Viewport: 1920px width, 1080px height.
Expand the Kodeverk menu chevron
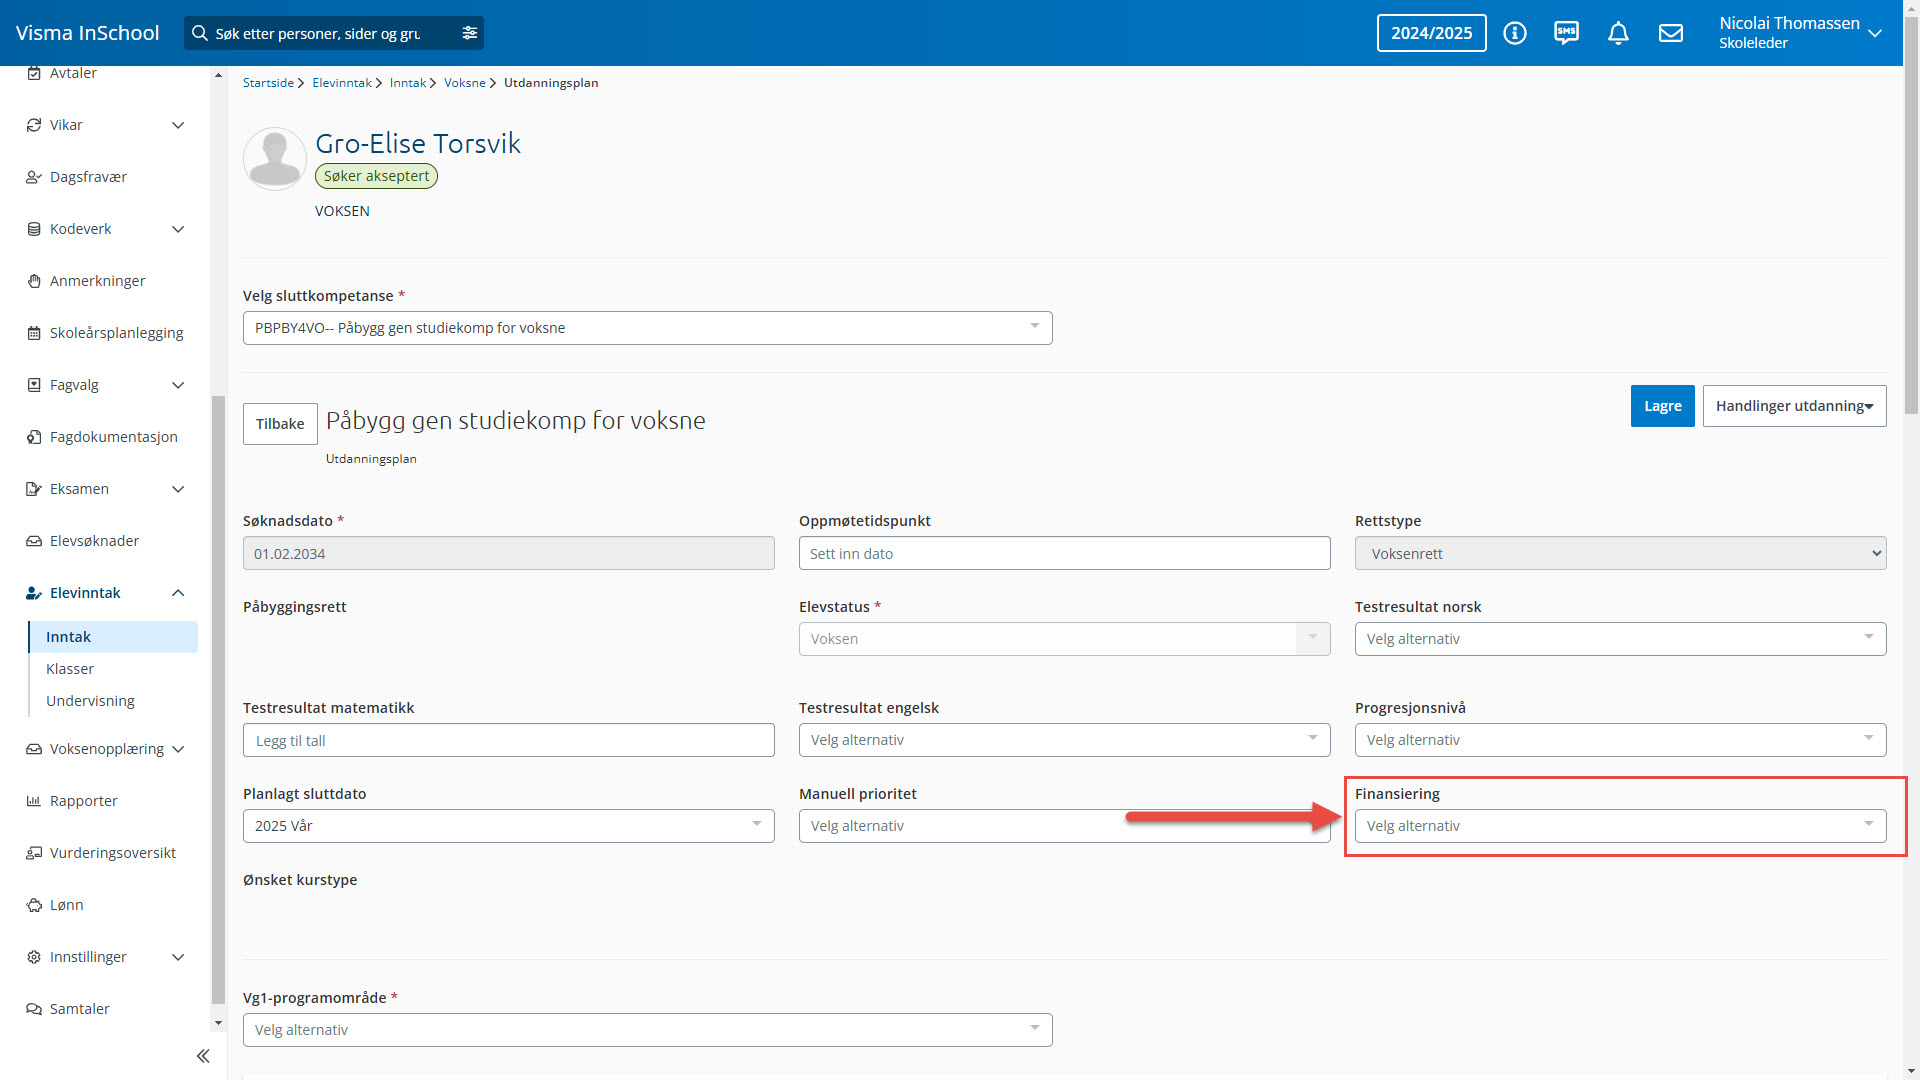(178, 229)
